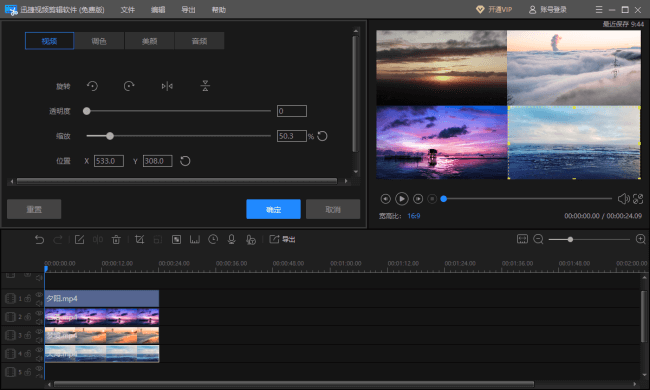Undo the last timeline action
The image size is (650, 390).
(39, 240)
